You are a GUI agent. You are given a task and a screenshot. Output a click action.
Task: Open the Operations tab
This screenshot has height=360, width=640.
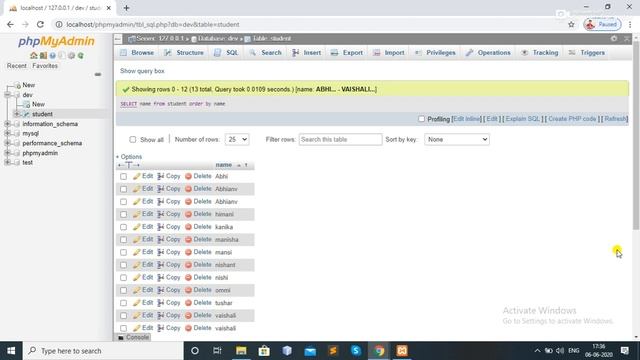coord(489,53)
